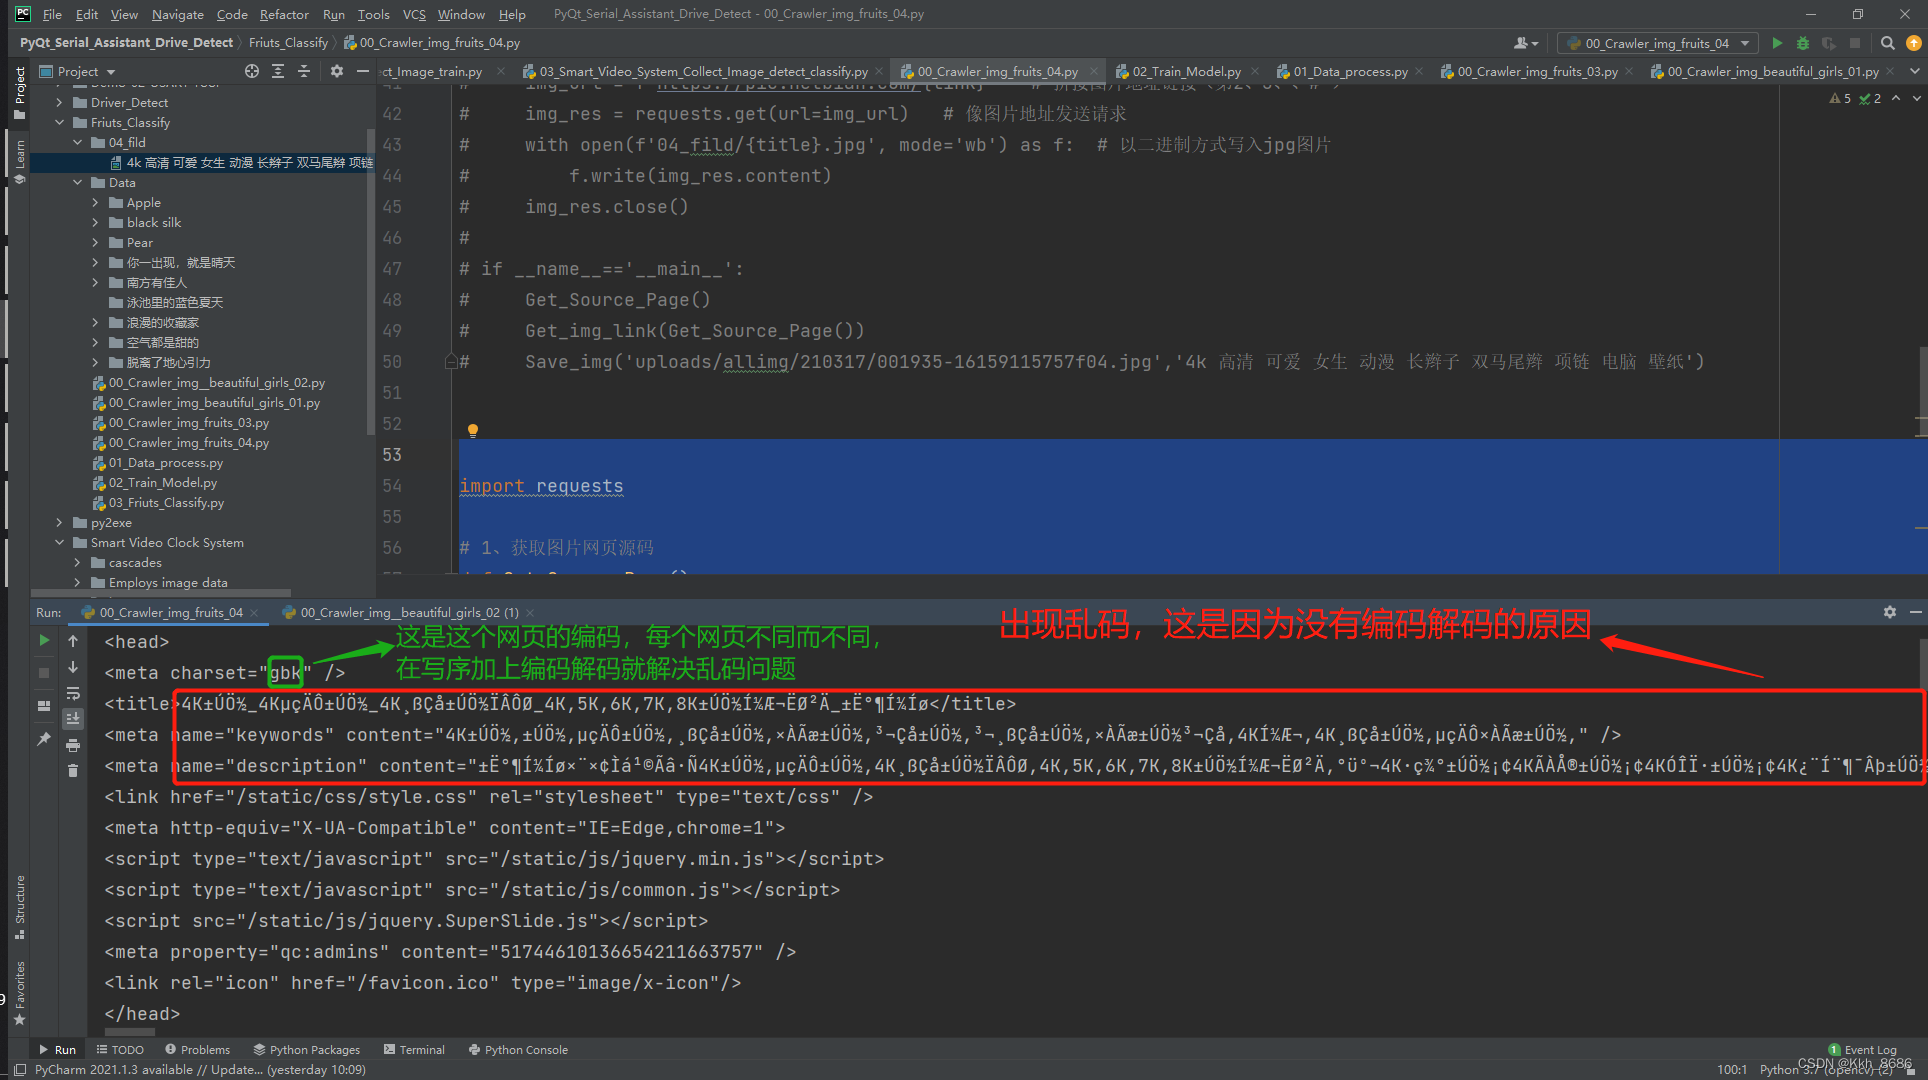The width and height of the screenshot is (1928, 1080).
Task: Switch to 02_Train_Model.py editor tab
Action: click(x=1186, y=71)
